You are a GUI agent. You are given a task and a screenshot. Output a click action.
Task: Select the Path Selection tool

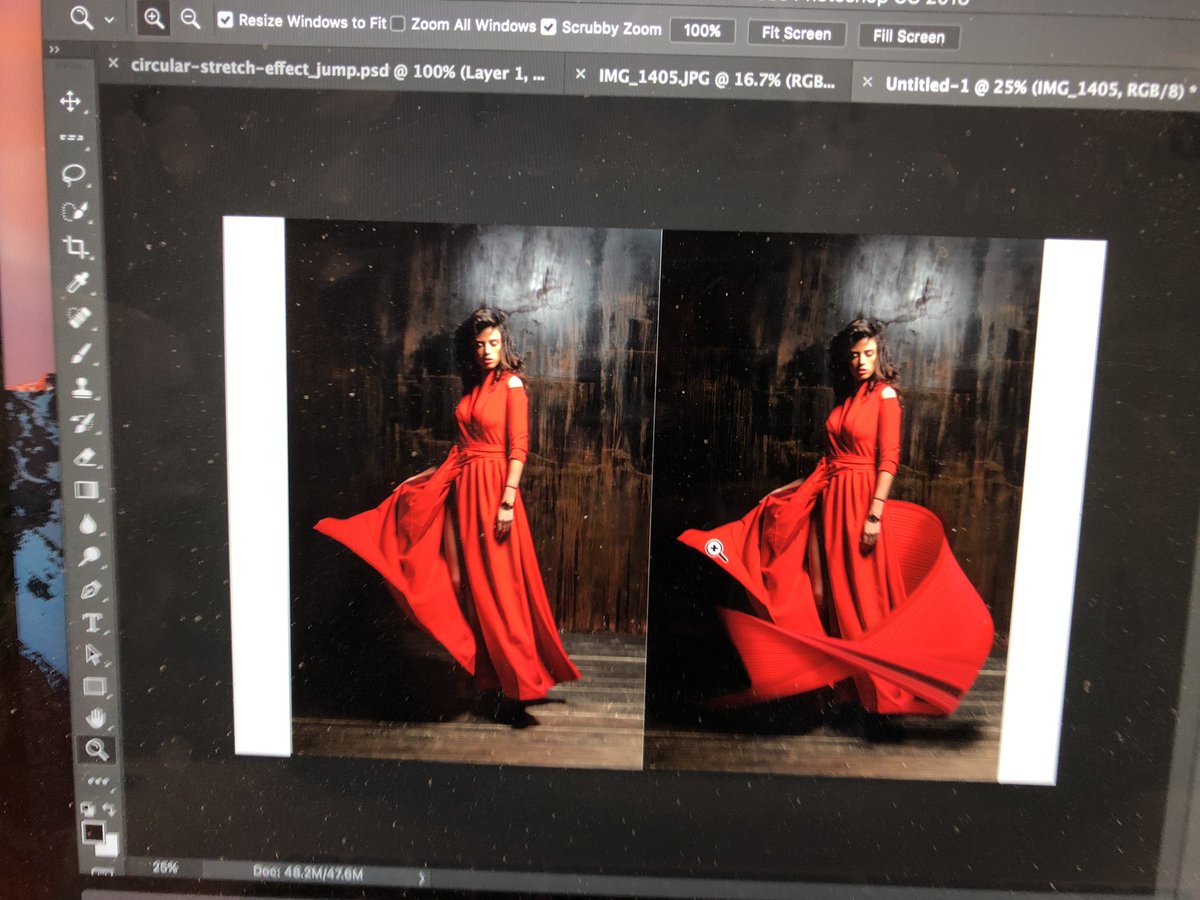pyautogui.click(x=93, y=654)
